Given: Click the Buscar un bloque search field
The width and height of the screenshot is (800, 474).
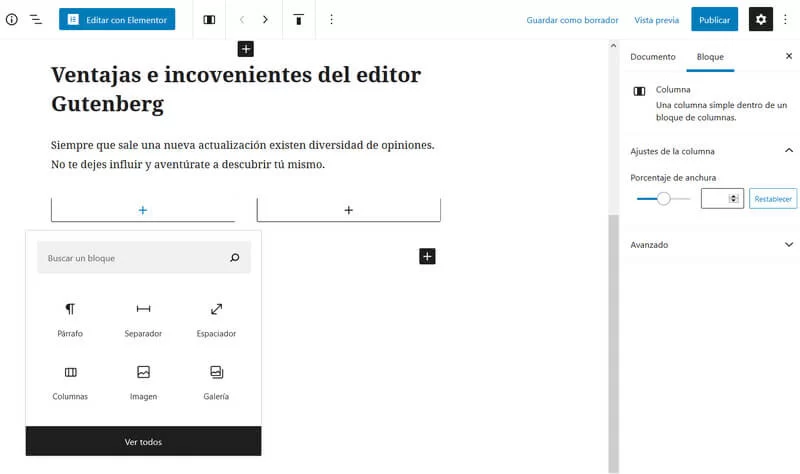Looking at the screenshot, I should pos(144,258).
